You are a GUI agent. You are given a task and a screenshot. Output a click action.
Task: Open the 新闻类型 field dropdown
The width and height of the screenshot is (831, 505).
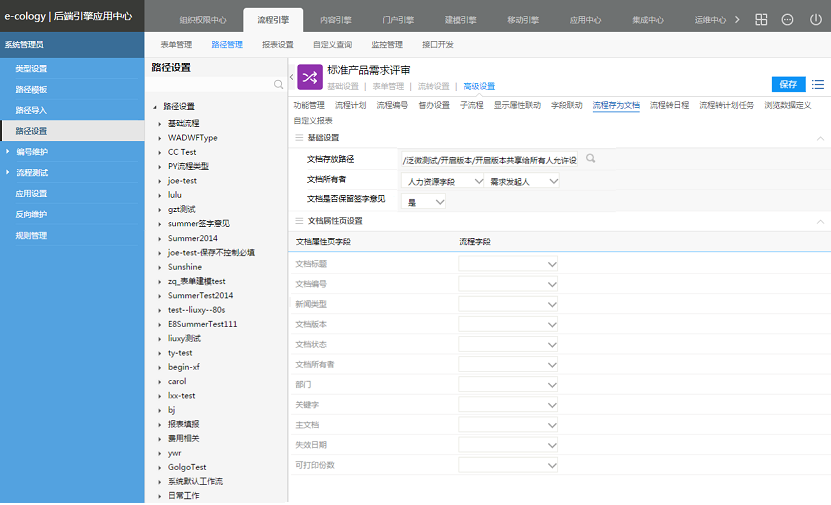(508, 304)
